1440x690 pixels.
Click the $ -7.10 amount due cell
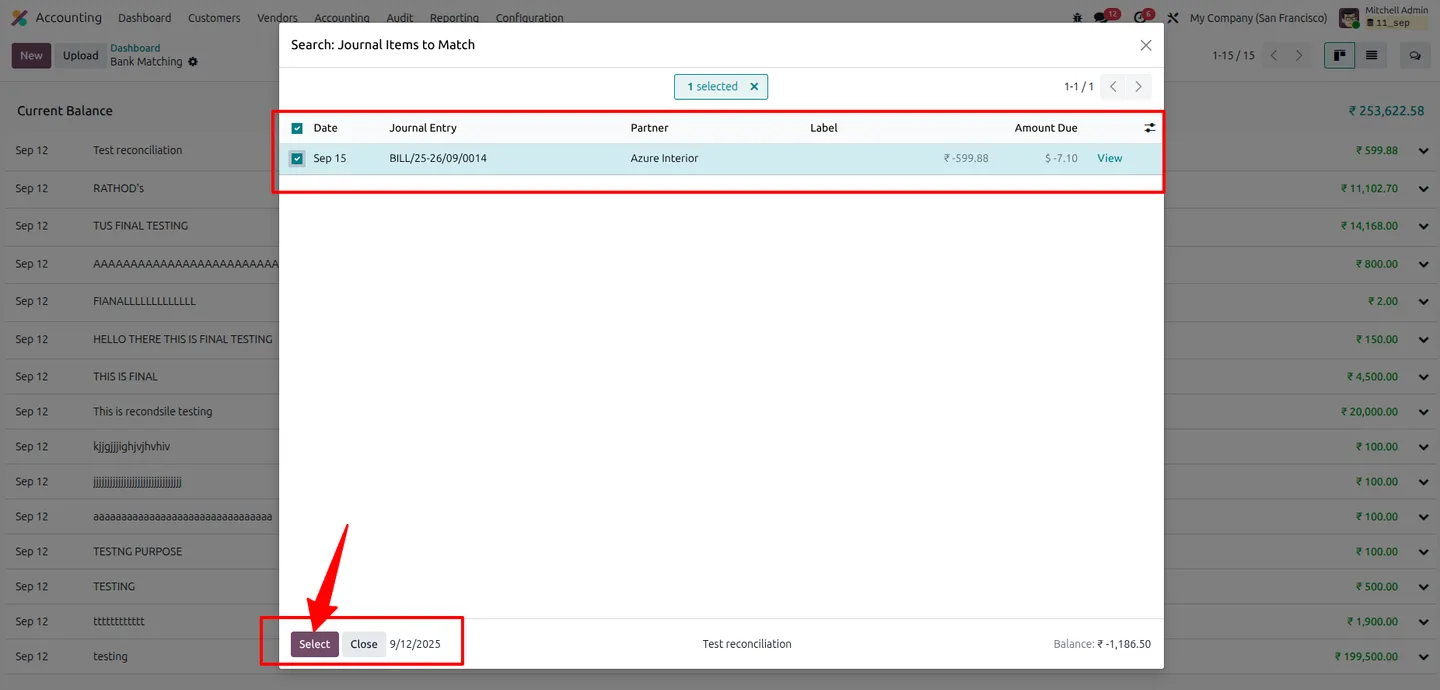(x=1061, y=158)
